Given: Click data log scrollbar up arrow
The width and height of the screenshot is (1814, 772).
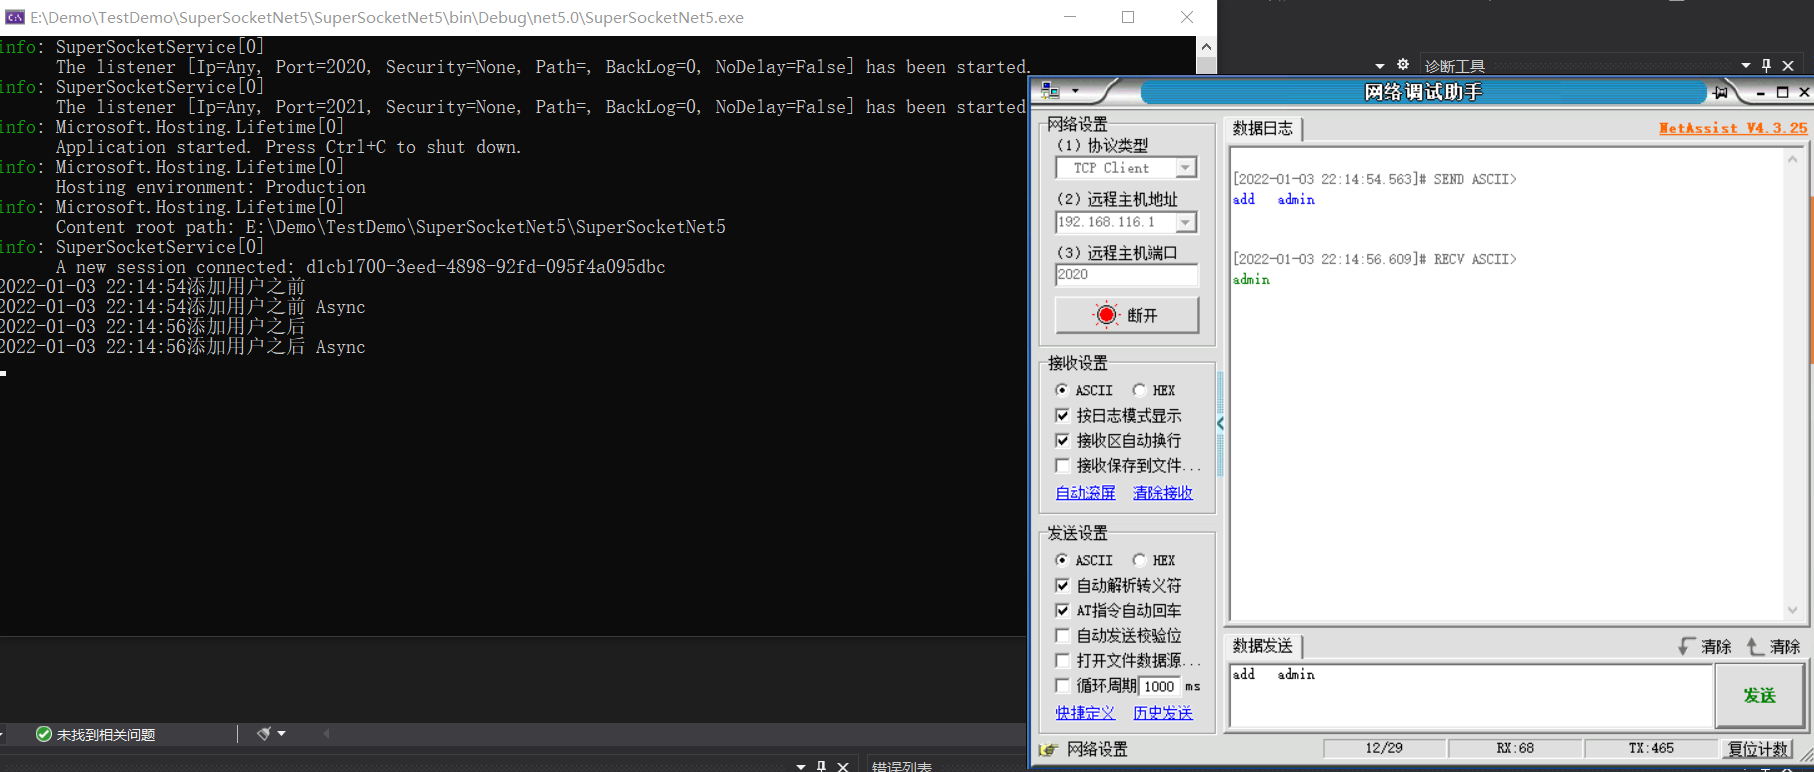Looking at the screenshot, I should pos(1793,158).
